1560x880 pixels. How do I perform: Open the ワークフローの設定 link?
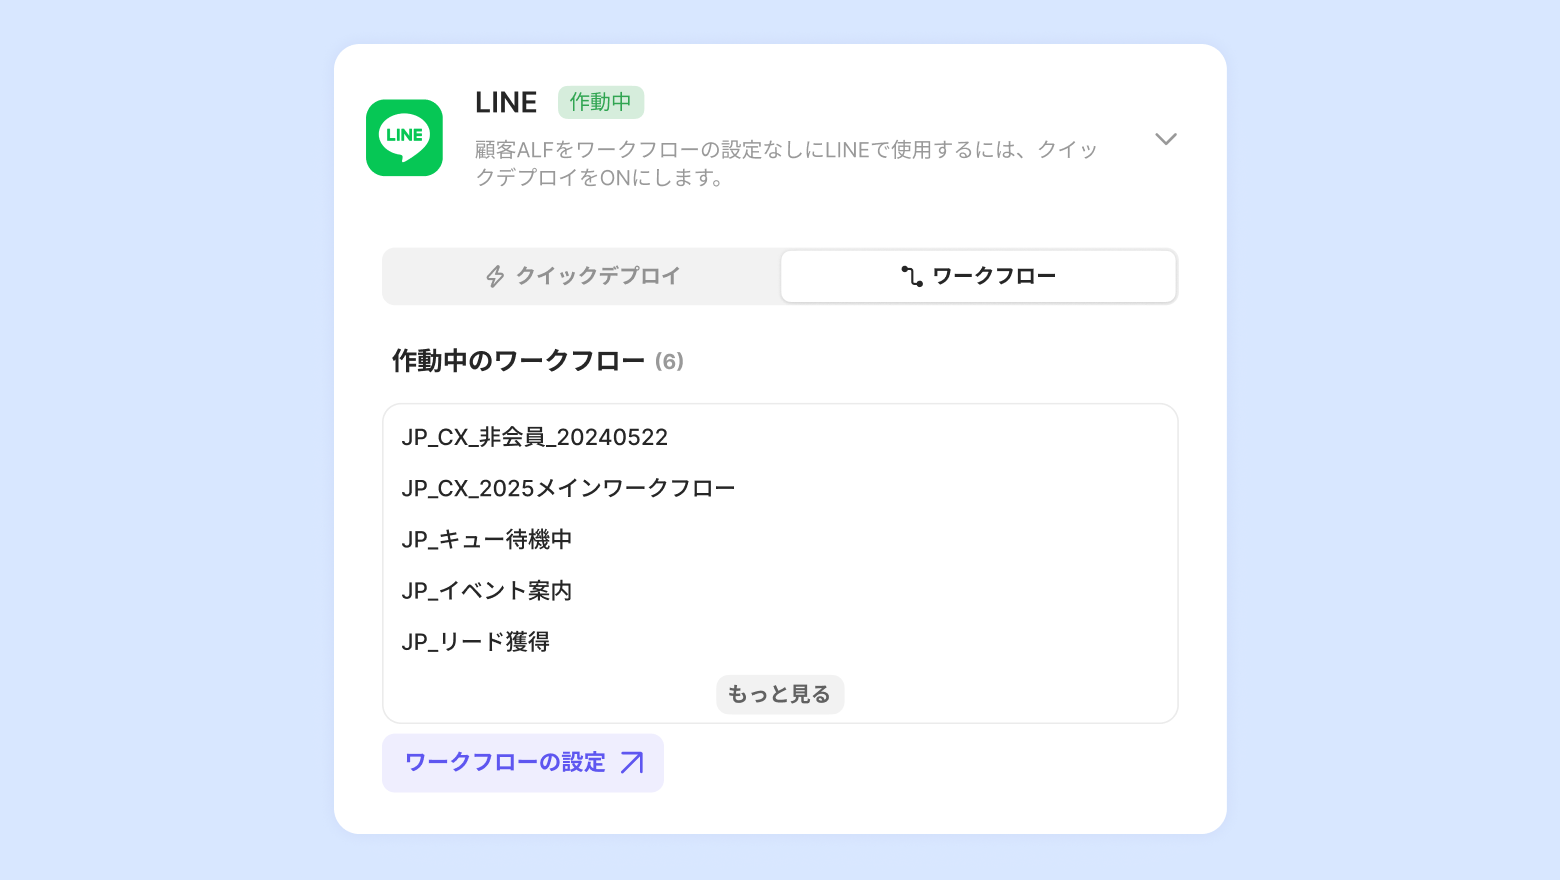pos(506,763)
